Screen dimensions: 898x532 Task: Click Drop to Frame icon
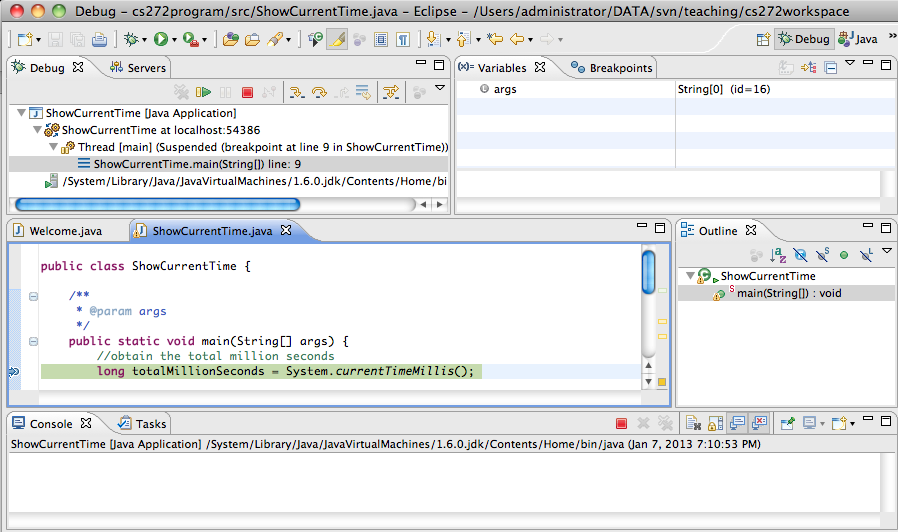pos(363,92)
